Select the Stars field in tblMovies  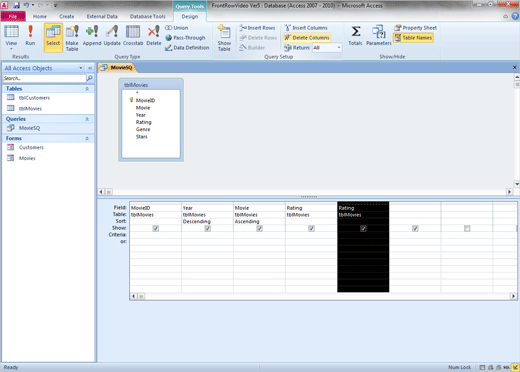pos(141,137)
